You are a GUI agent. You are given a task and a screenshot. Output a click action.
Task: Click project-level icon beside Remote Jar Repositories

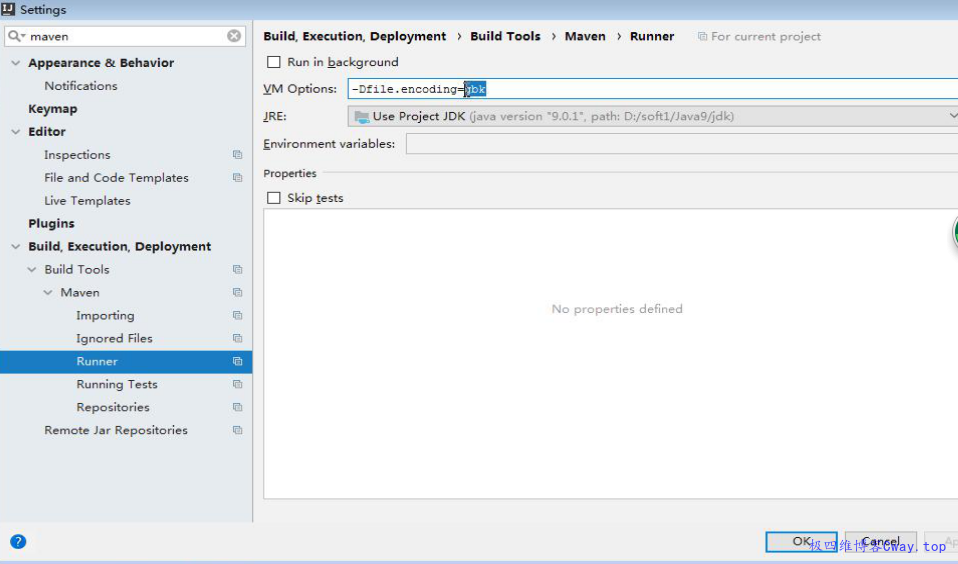coord(238,430)
